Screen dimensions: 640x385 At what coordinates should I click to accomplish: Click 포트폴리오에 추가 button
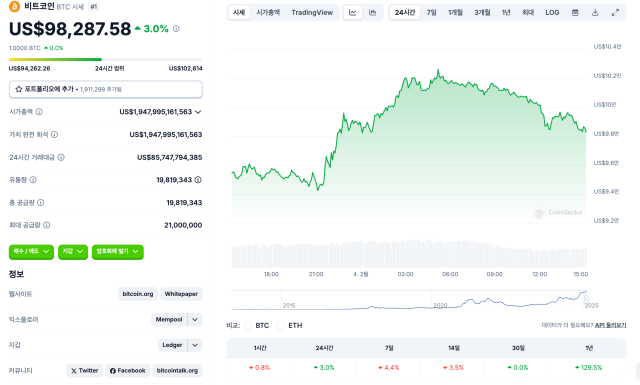coord(106,89)
